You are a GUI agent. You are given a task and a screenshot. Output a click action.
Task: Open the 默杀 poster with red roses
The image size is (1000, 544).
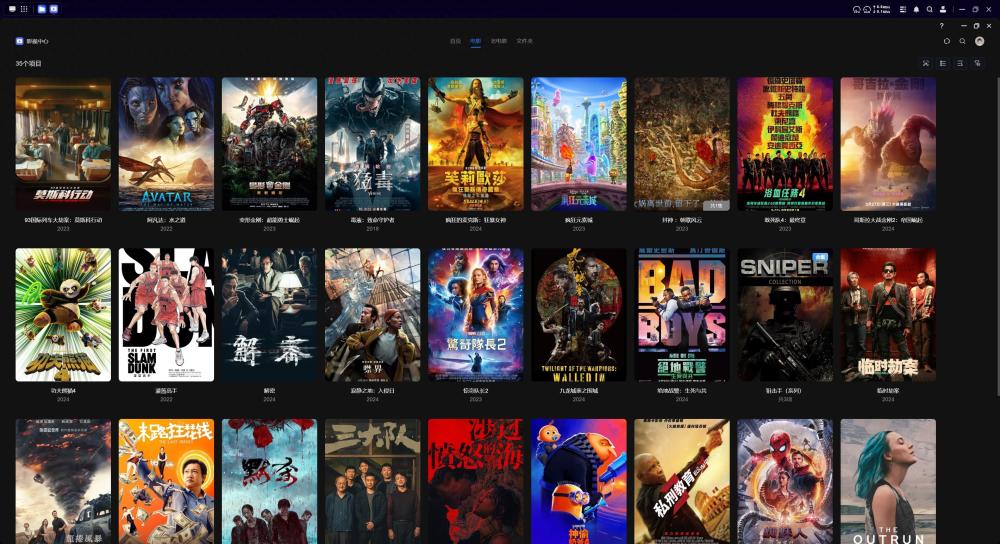(x=269, y=482)
